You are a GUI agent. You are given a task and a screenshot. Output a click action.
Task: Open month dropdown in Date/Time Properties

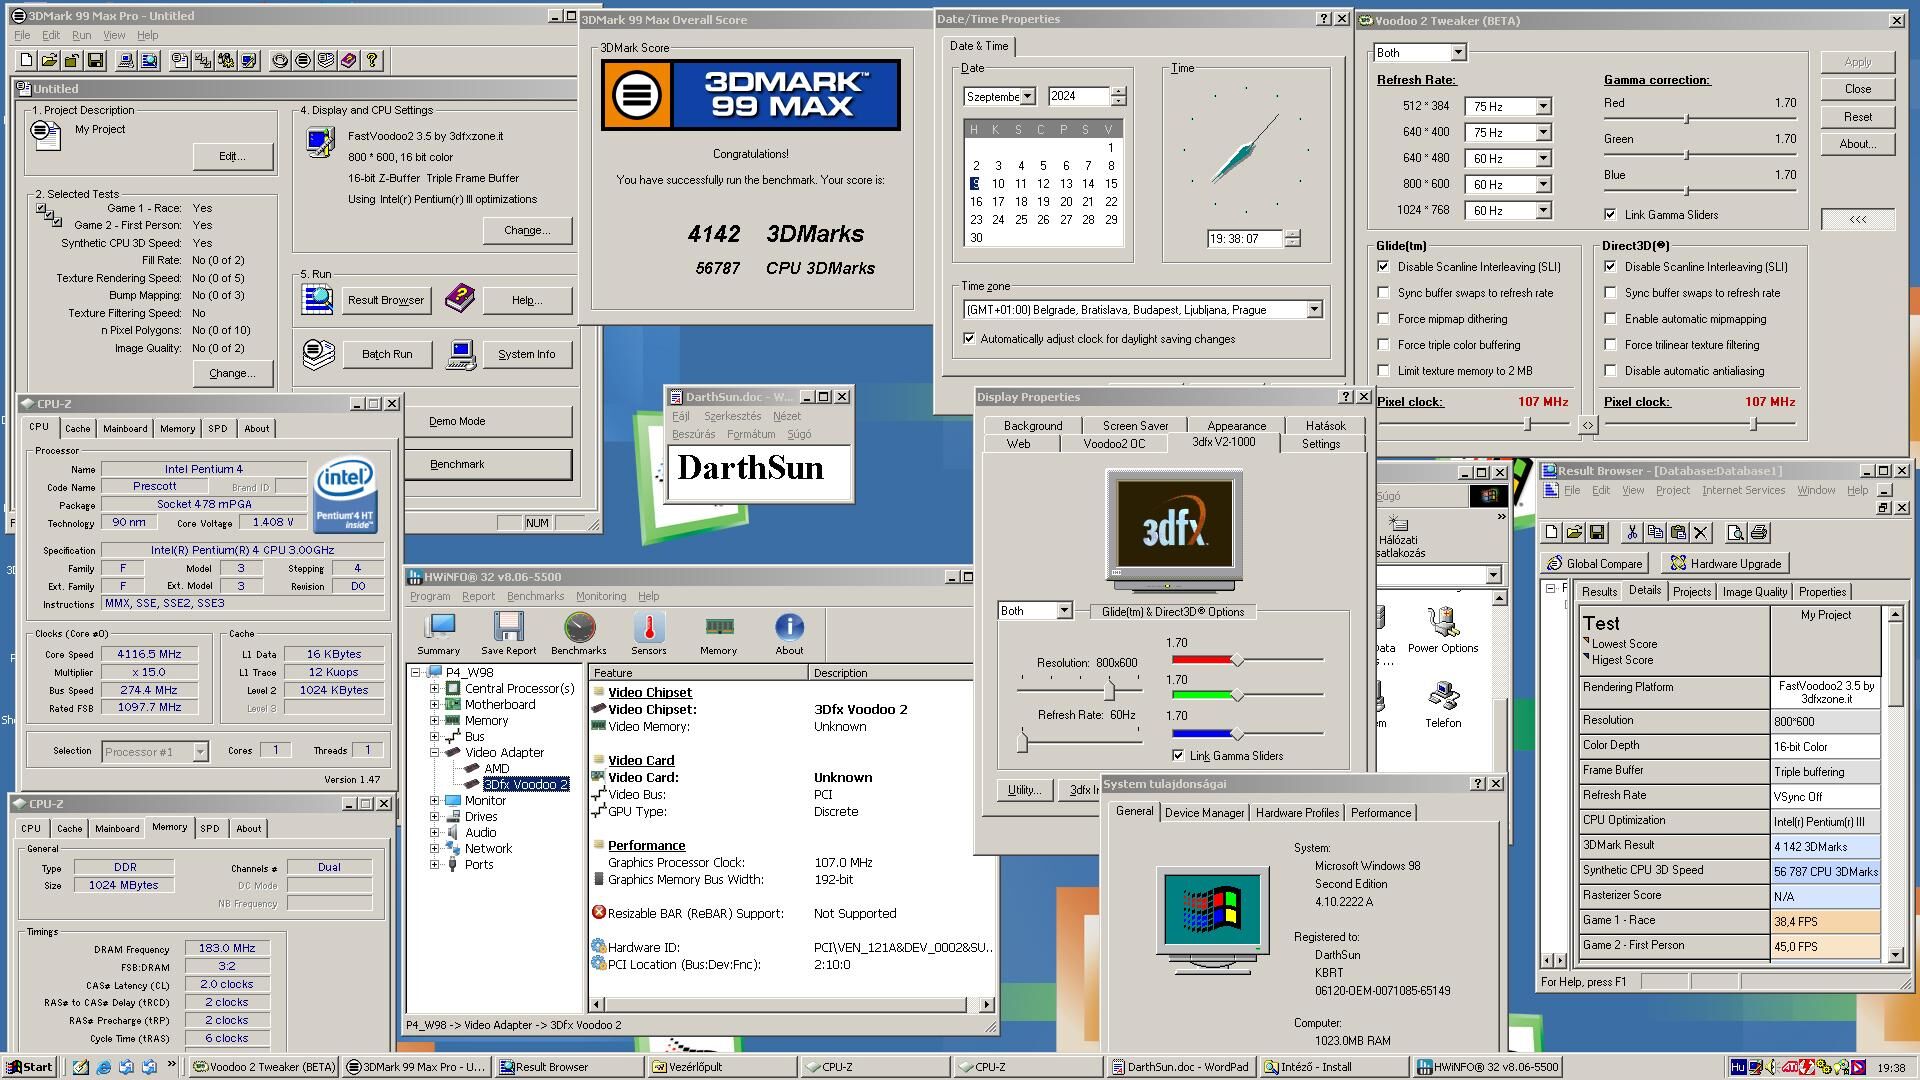click(1027, 96)
